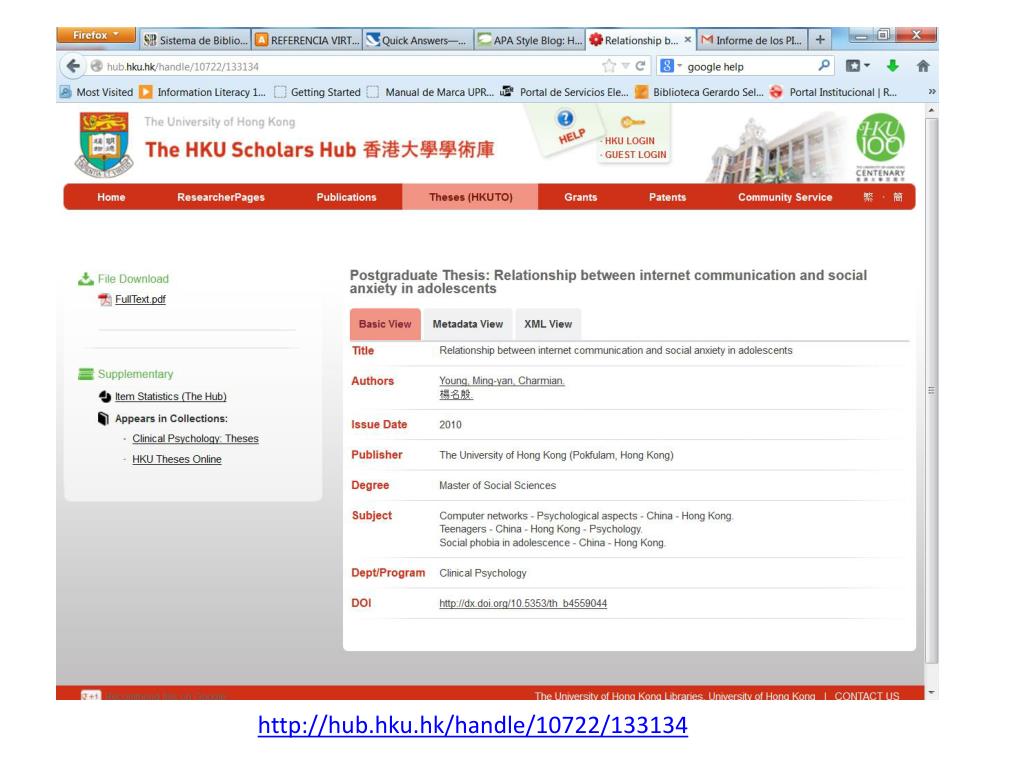
Task: Expand the search engine selector arrow
Action: click(679, 66)
